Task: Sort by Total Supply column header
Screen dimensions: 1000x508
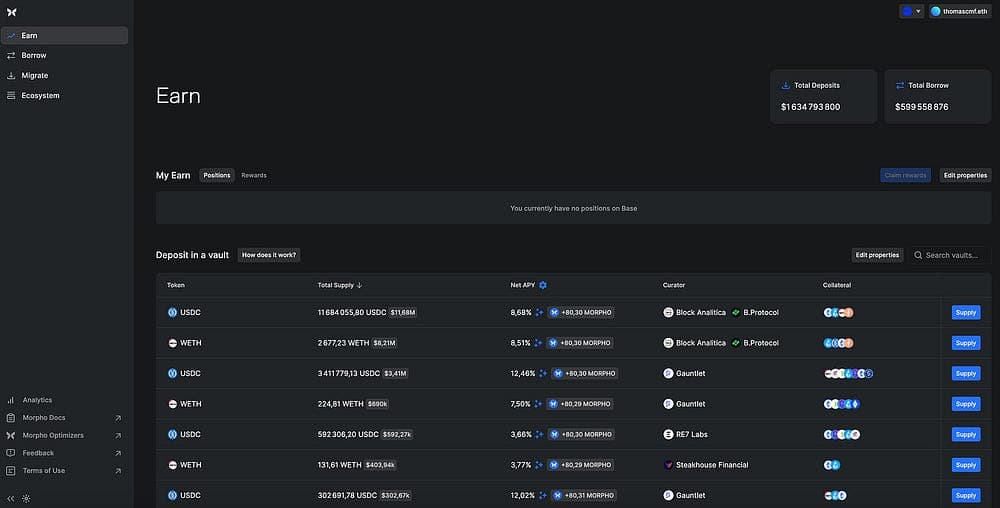Action: [x=340, y=285]
